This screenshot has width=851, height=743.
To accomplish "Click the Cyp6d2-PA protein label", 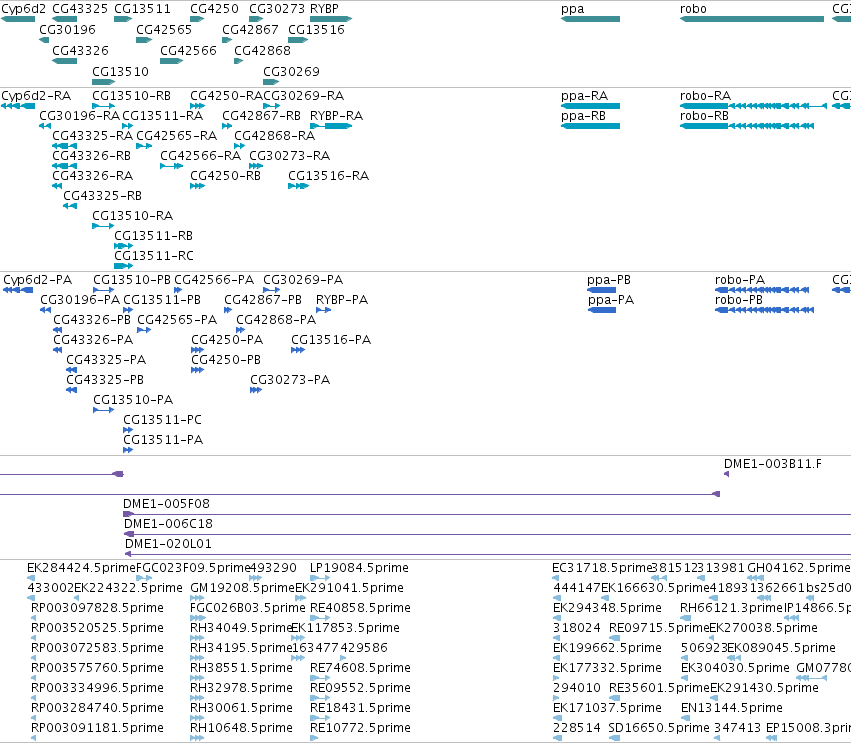I will (37, 280).
